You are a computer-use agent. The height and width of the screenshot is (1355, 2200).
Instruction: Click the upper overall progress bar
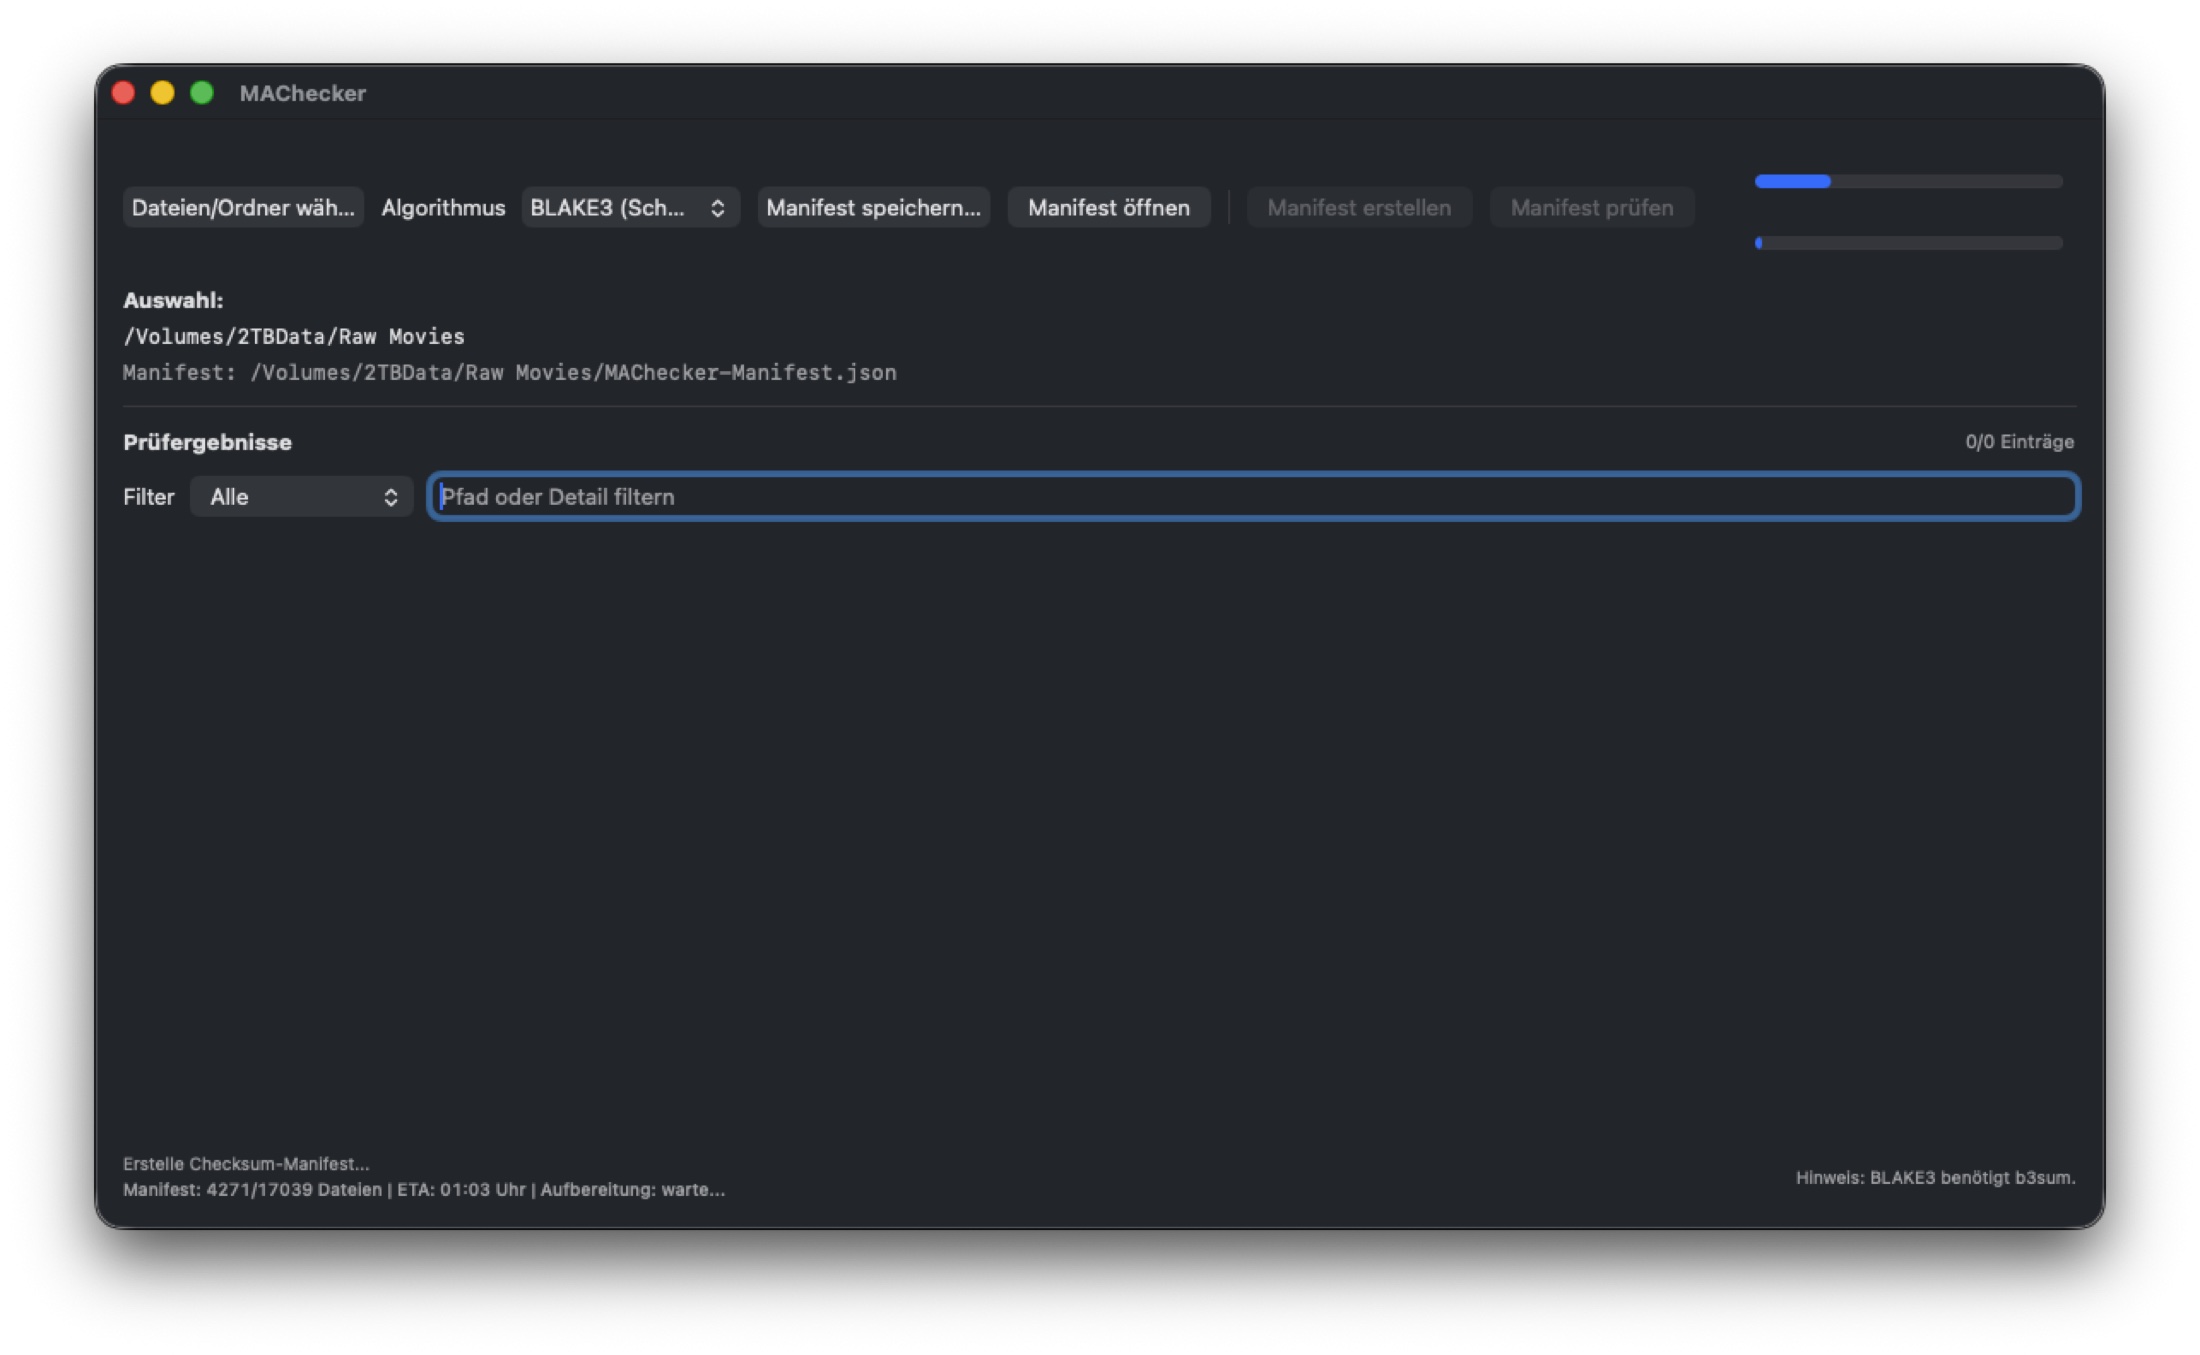coord(1908,182)
